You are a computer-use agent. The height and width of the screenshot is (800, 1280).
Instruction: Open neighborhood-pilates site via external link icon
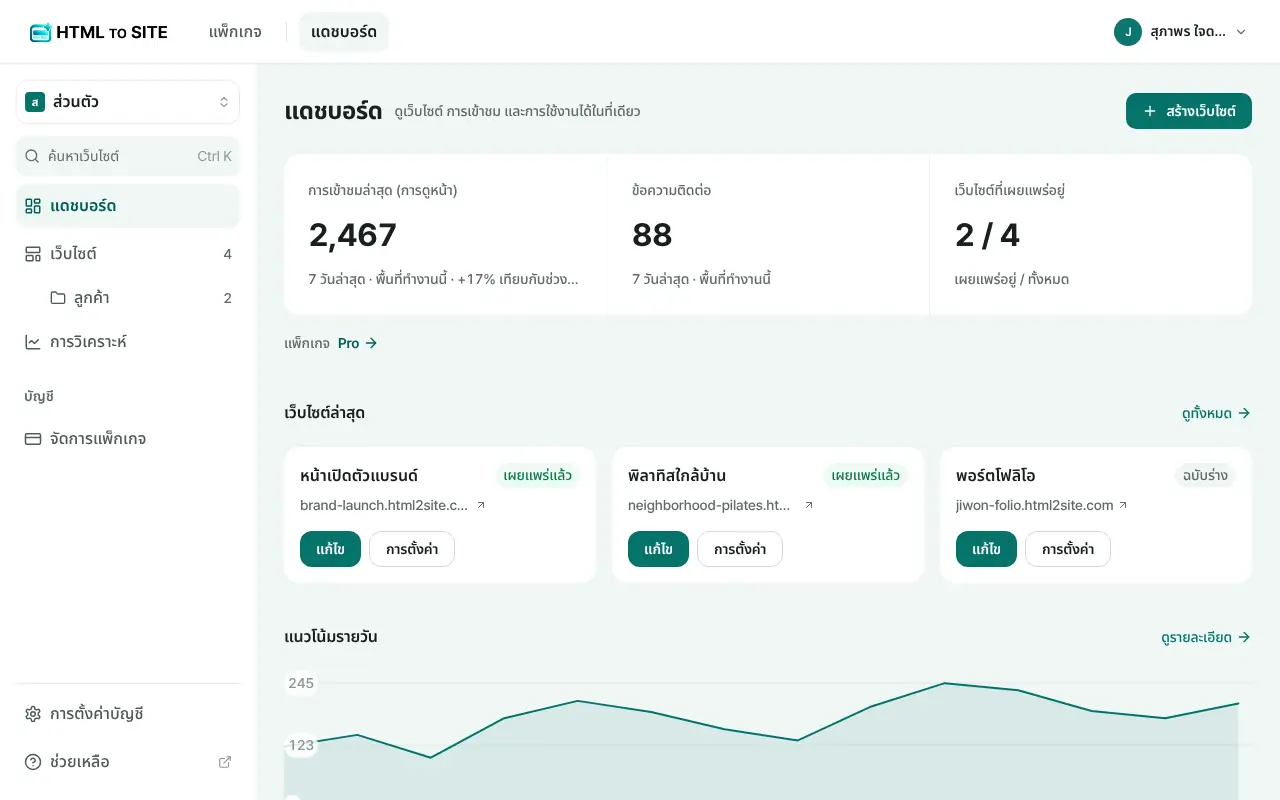coord(809,505)
